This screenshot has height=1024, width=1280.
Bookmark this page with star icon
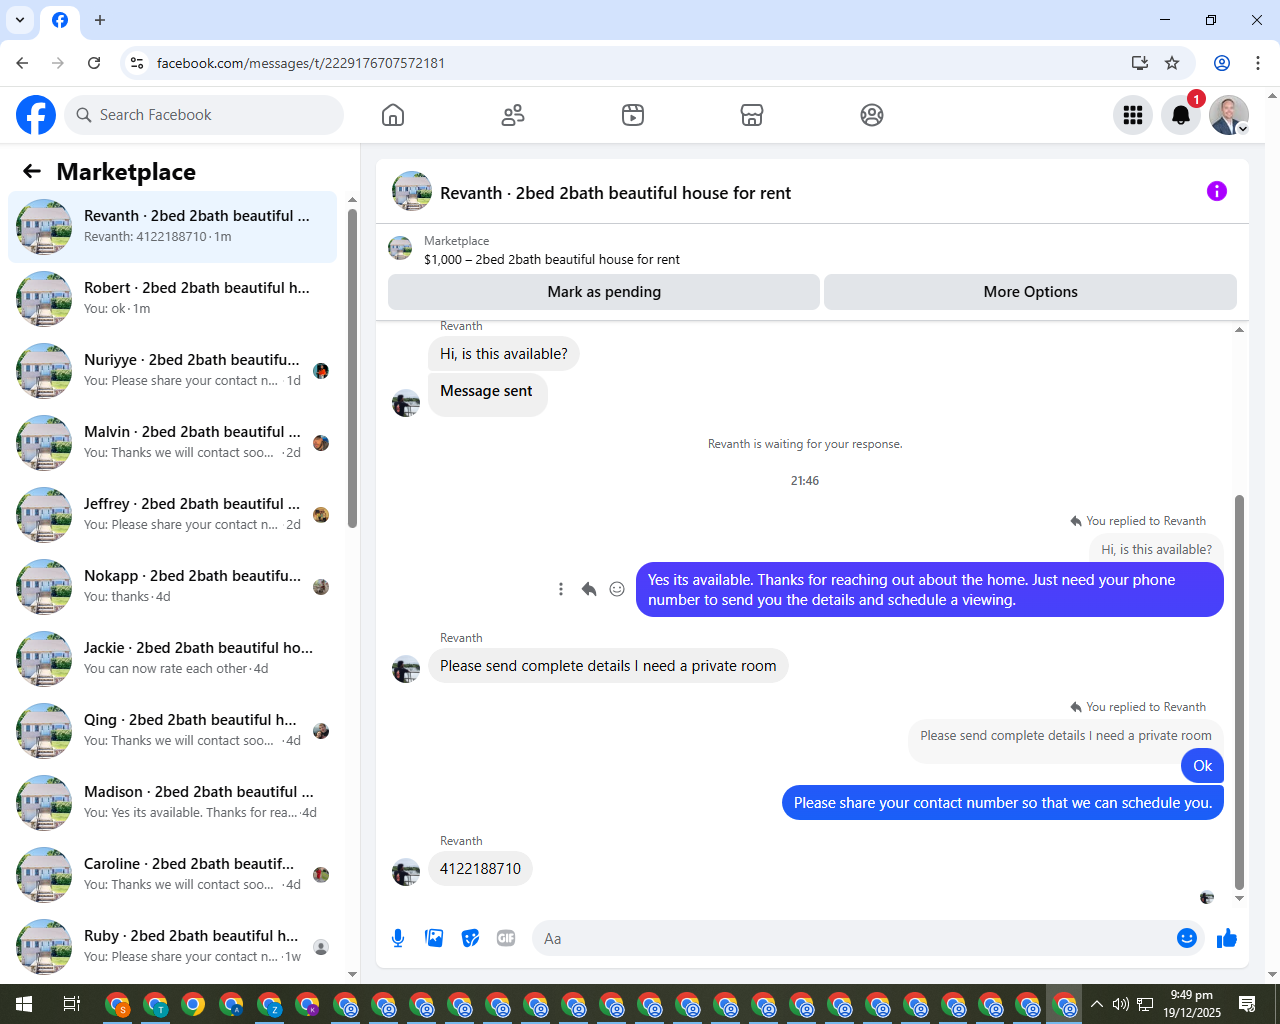(x=1172, y=63)
